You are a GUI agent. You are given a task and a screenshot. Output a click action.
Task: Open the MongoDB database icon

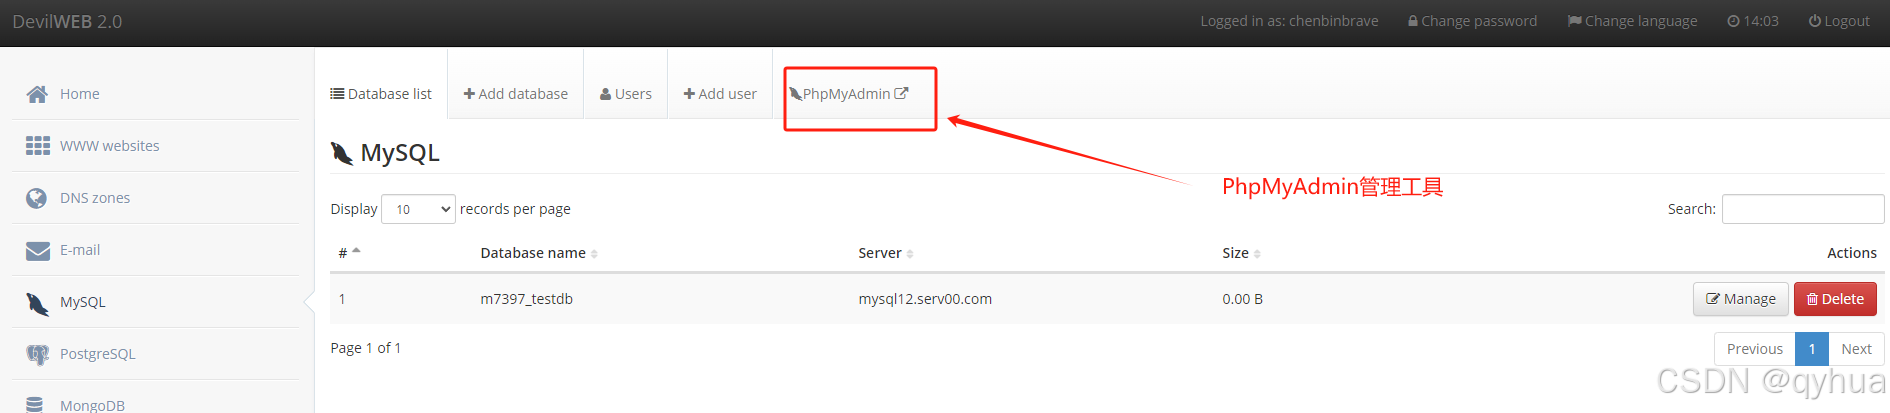(x=35, y=404)
